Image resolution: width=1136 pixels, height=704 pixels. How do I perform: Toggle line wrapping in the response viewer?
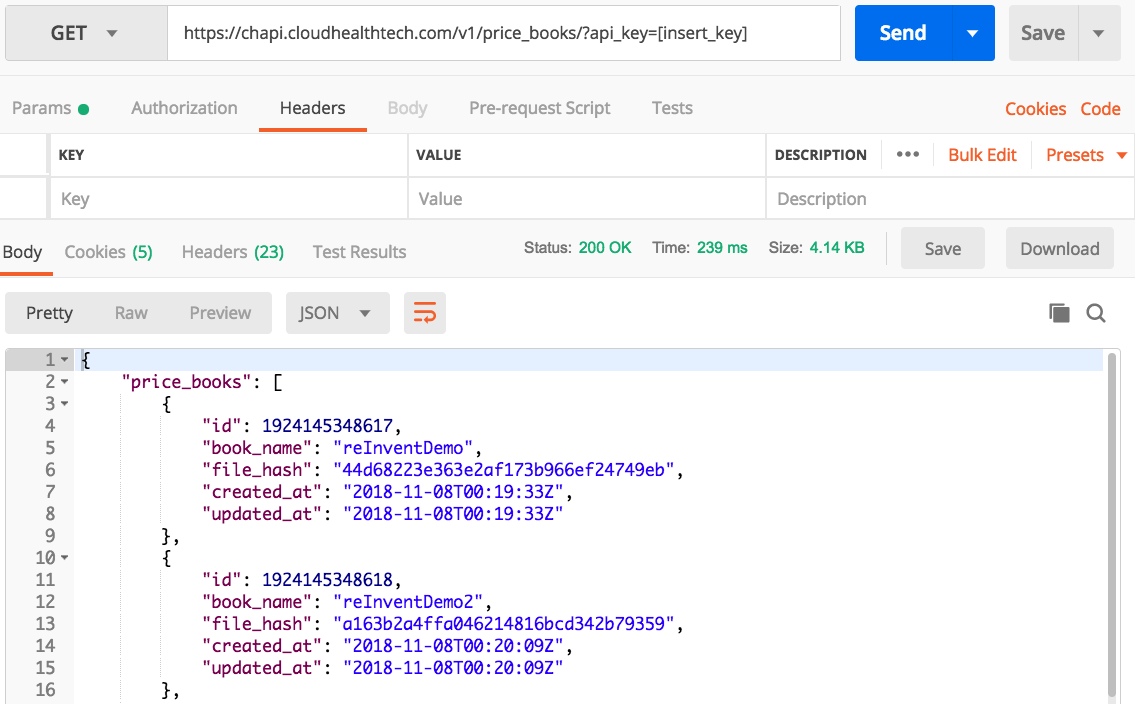click(425, 312)
